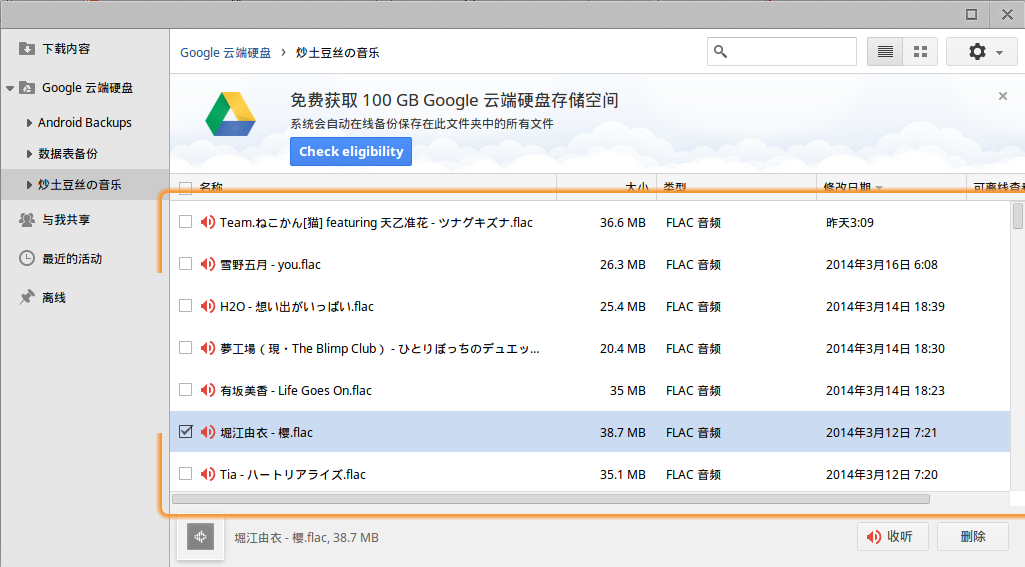Expand the 数据表备份 folder arrow
The height and width of the screenshot is (567, 1025).
(x=29, y=154)
